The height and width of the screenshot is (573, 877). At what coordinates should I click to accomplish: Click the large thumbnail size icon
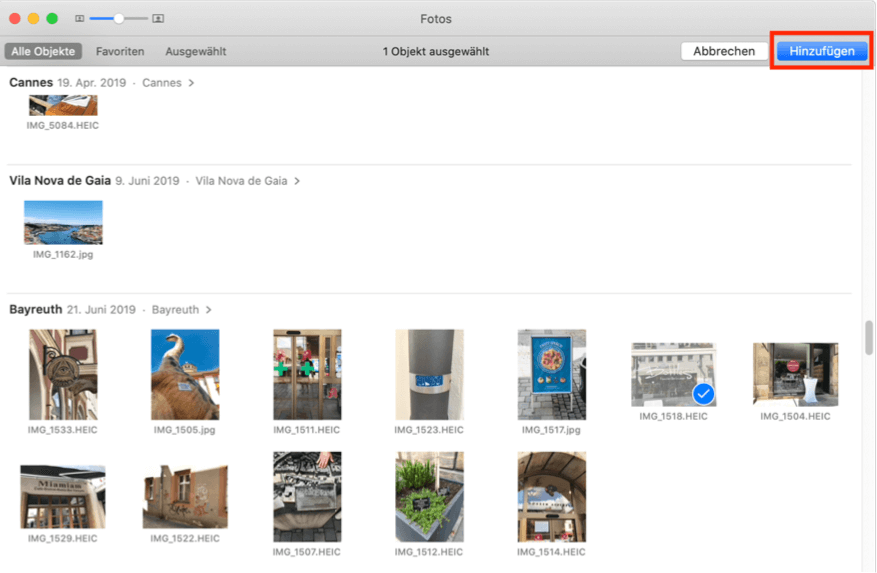(x=158, y=19)
